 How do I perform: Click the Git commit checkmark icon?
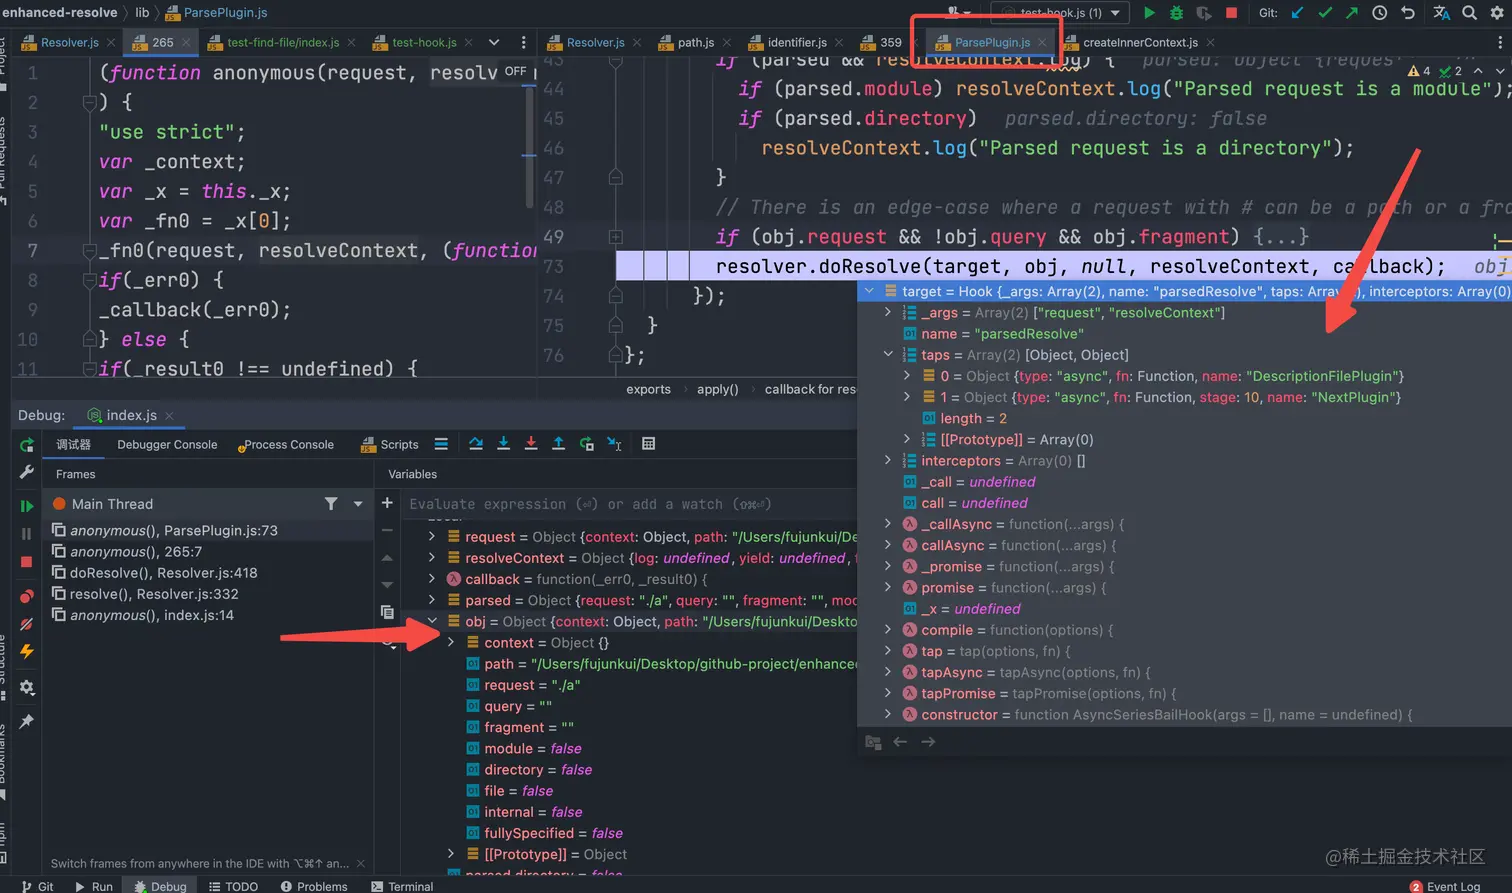point(1325,13)
